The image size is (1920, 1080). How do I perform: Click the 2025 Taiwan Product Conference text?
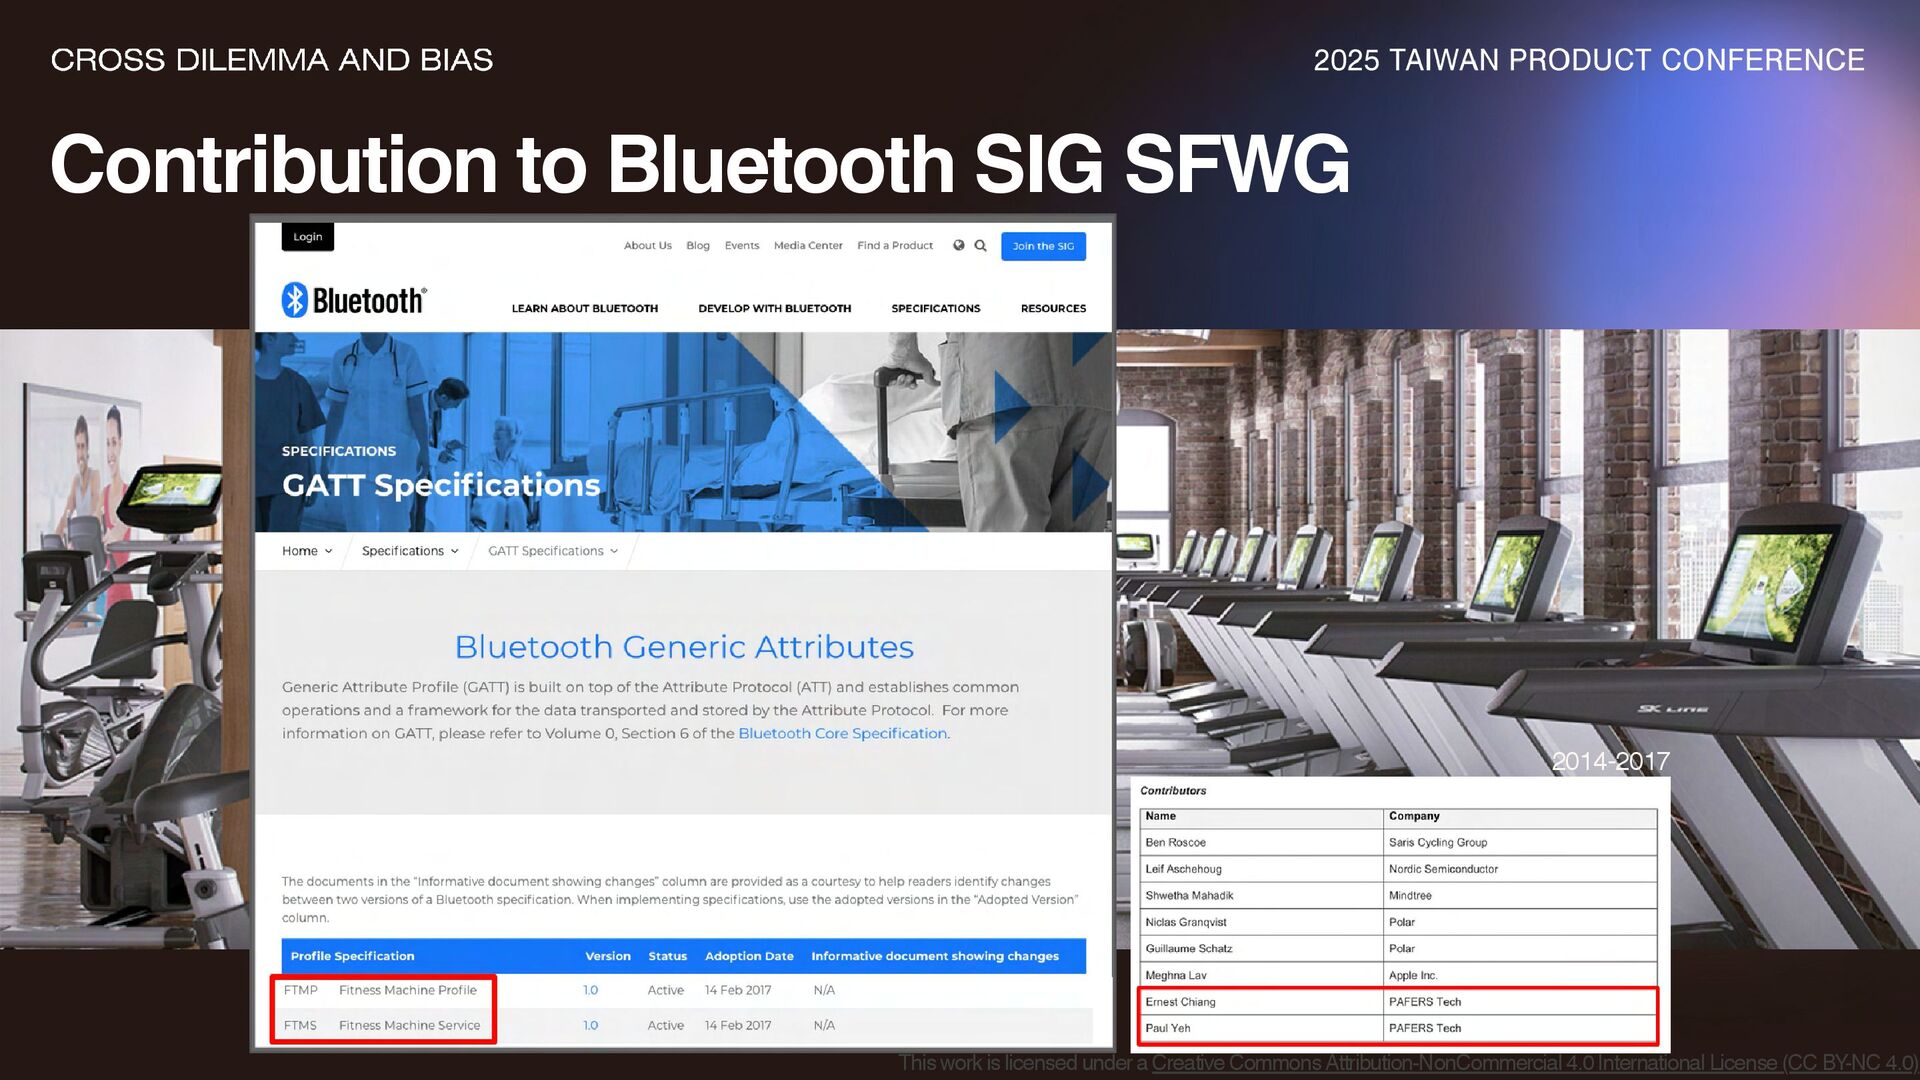(x=1589, y=60)
